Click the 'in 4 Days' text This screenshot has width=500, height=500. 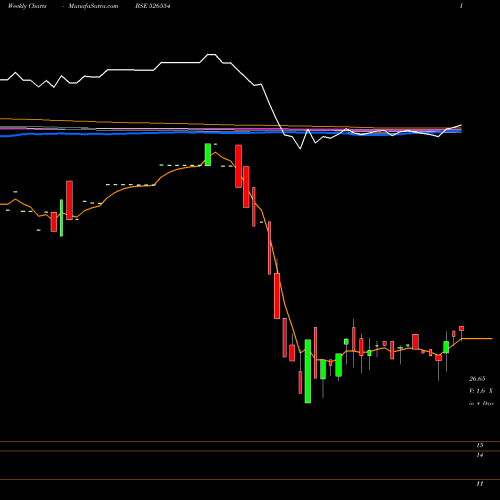coord(481,403)
